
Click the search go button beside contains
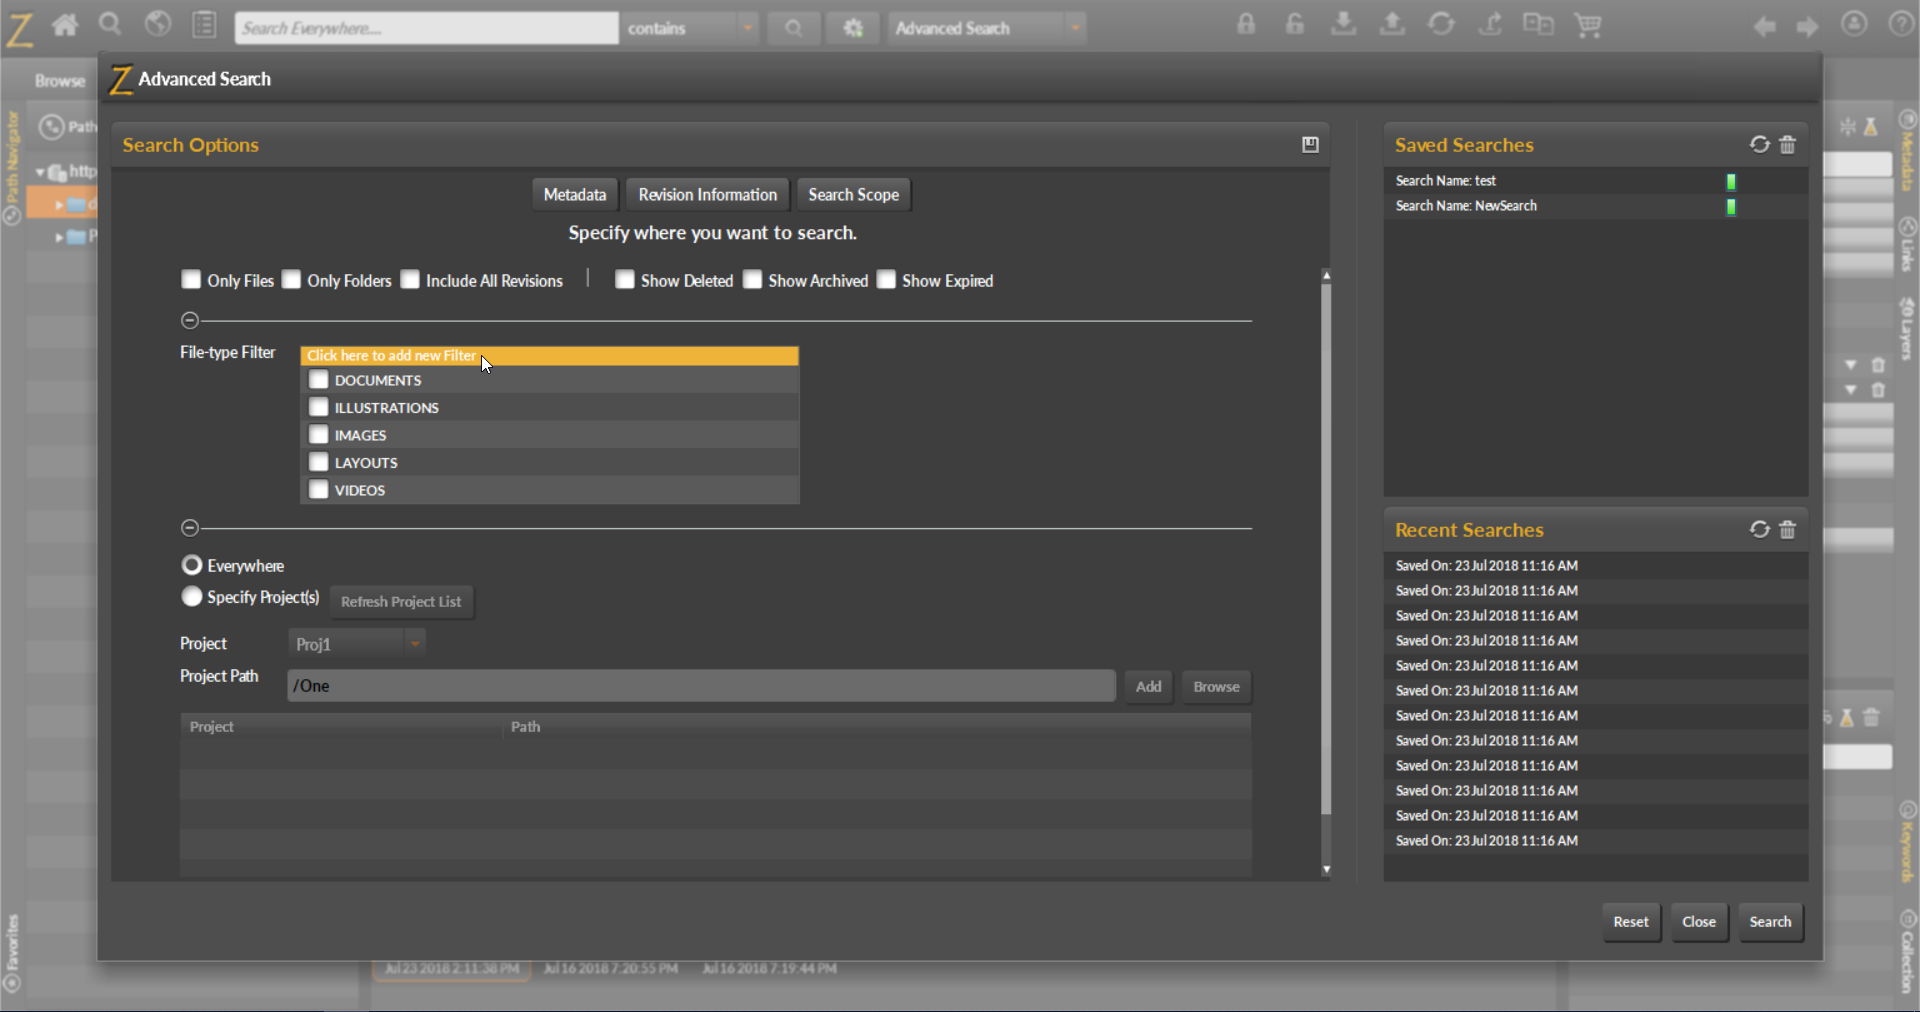point(794,28)
